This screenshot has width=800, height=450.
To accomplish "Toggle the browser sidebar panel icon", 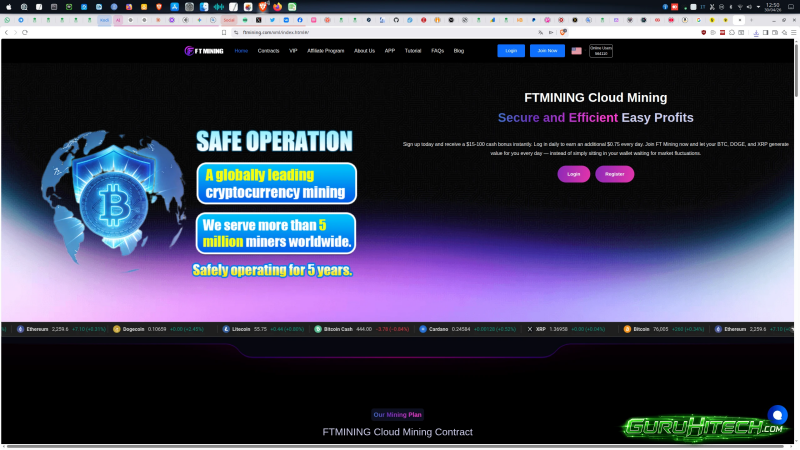I will tap(765, 32).
